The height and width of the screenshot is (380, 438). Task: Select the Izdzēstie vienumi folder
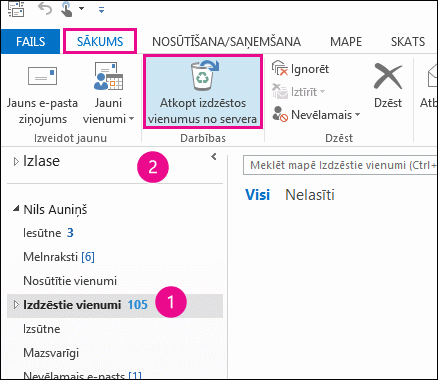(x=115, y=305)
